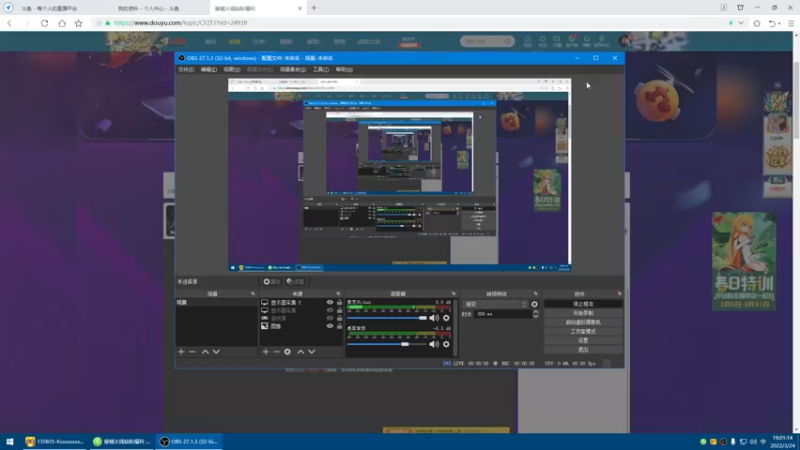Decrease transition duration with down arrow

536,316
